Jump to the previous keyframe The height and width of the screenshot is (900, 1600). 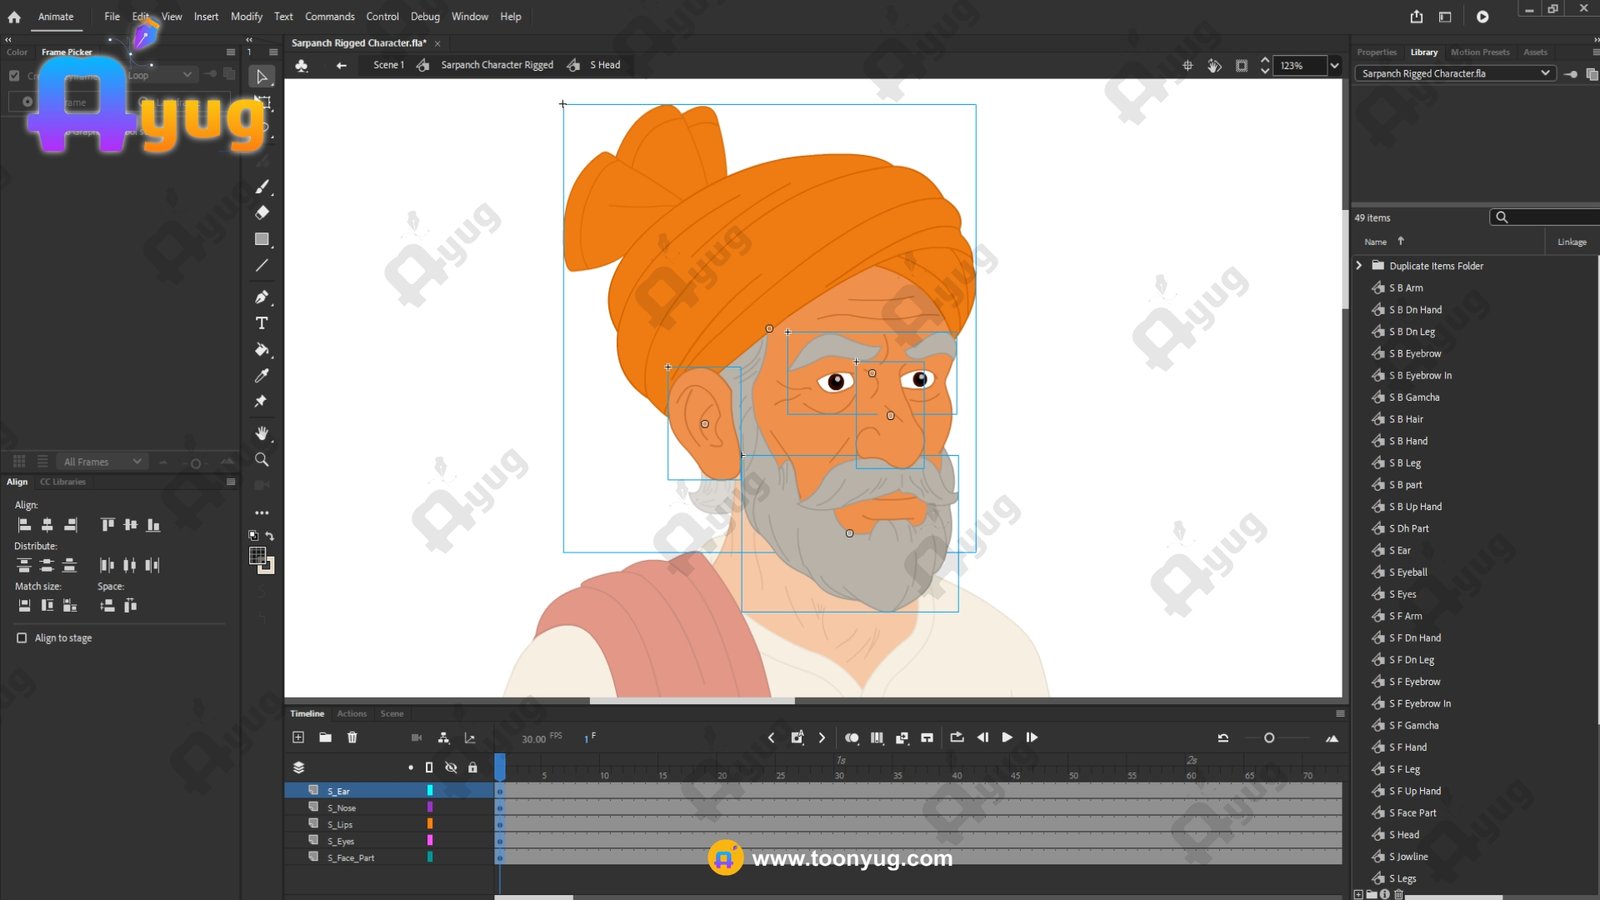pos(771,738)
